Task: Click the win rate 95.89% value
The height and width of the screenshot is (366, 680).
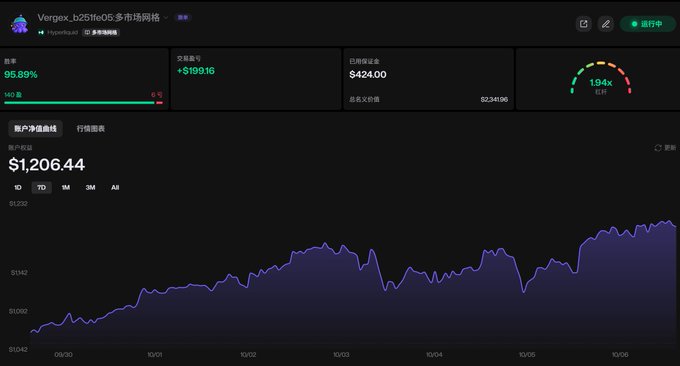Action: pyautogui.click(x=21, y=75)
